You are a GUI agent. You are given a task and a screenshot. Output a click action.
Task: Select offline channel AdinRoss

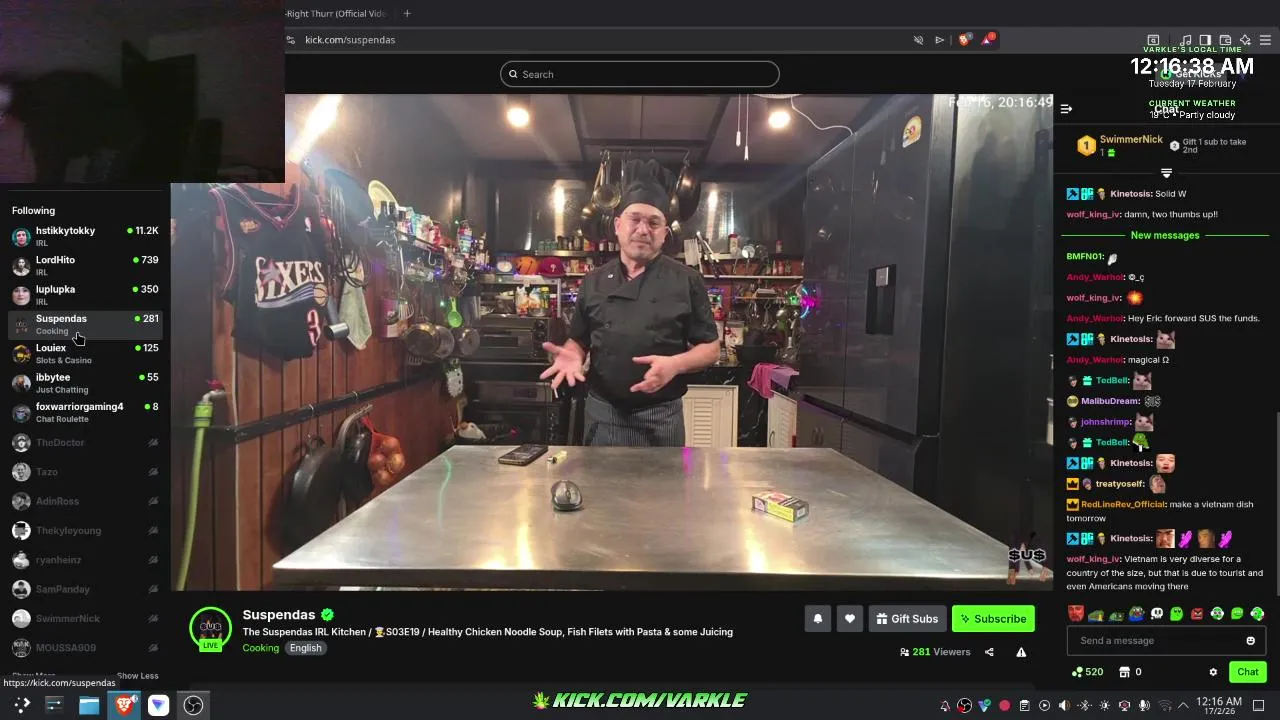85,501
